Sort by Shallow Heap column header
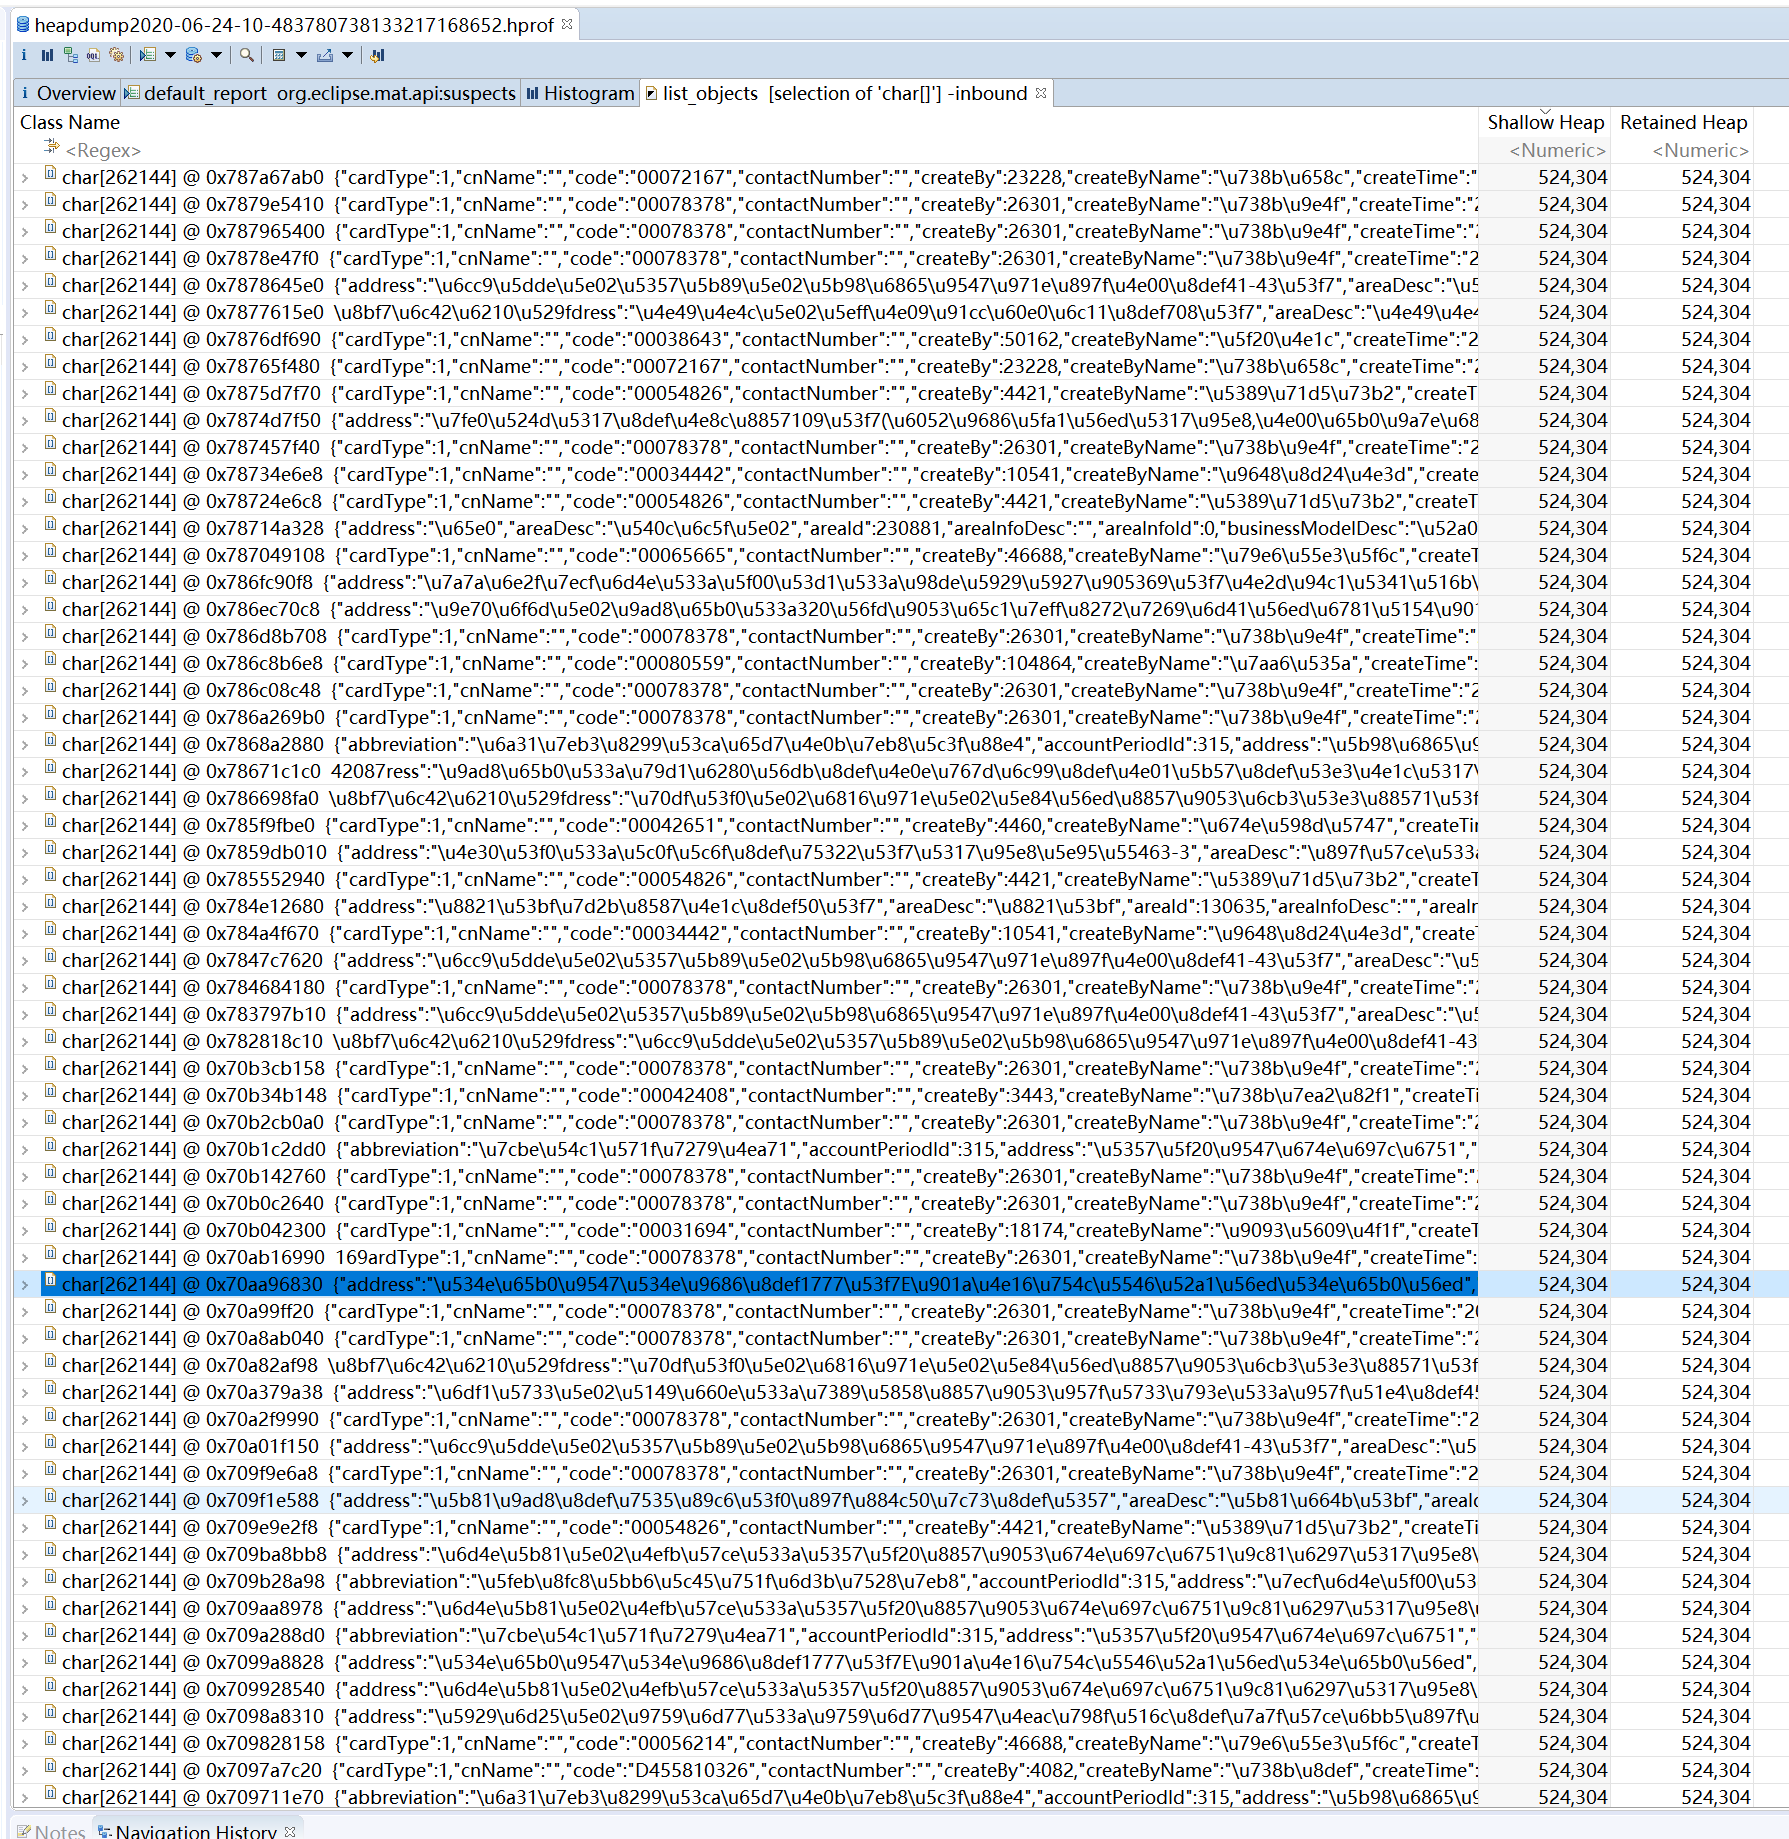The image size is (1789, 1839). point(1545,122)
